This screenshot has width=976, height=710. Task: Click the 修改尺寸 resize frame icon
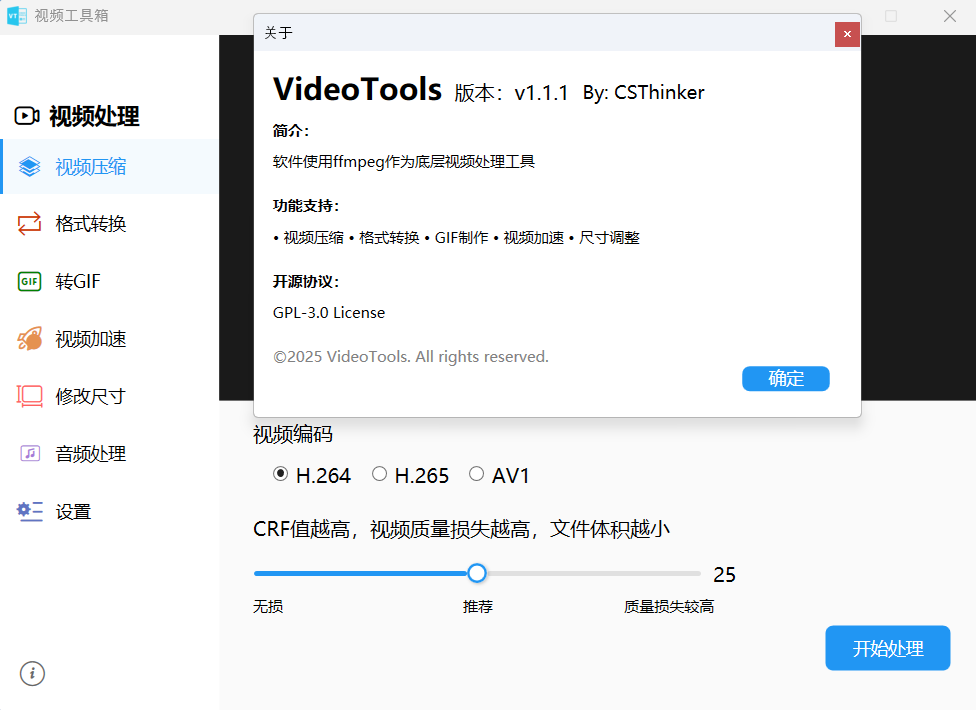point(29,396)
